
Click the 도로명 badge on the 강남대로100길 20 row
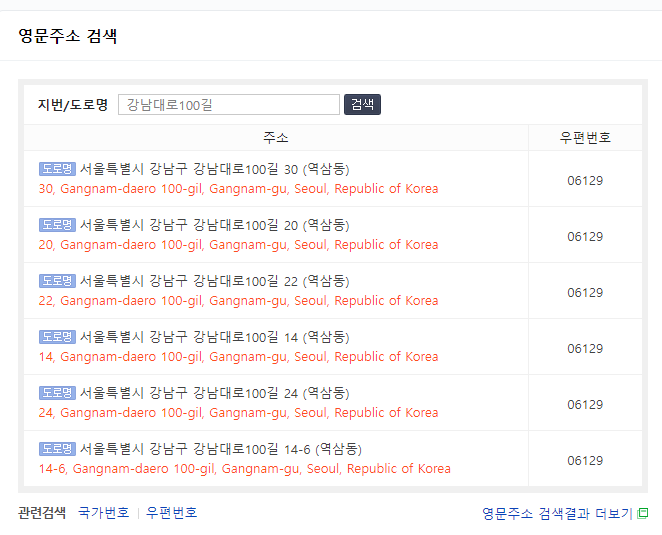pos(57,225)
